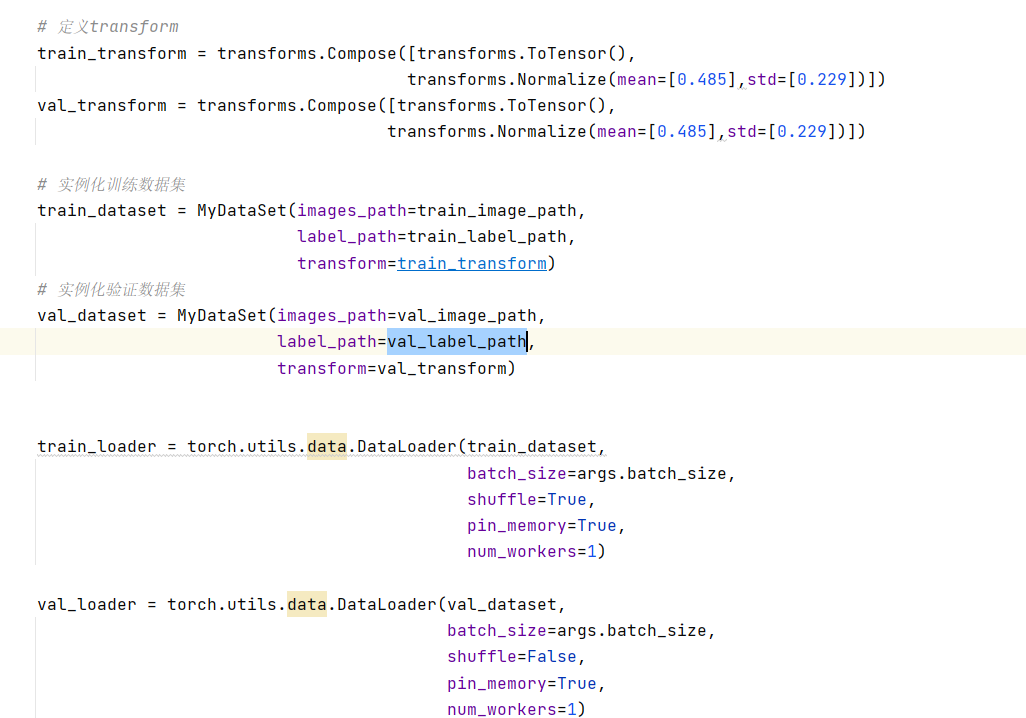Click the highlighted 'val_label_path' selection
Screen dimensions: 1026x718
tap(457, 342)
